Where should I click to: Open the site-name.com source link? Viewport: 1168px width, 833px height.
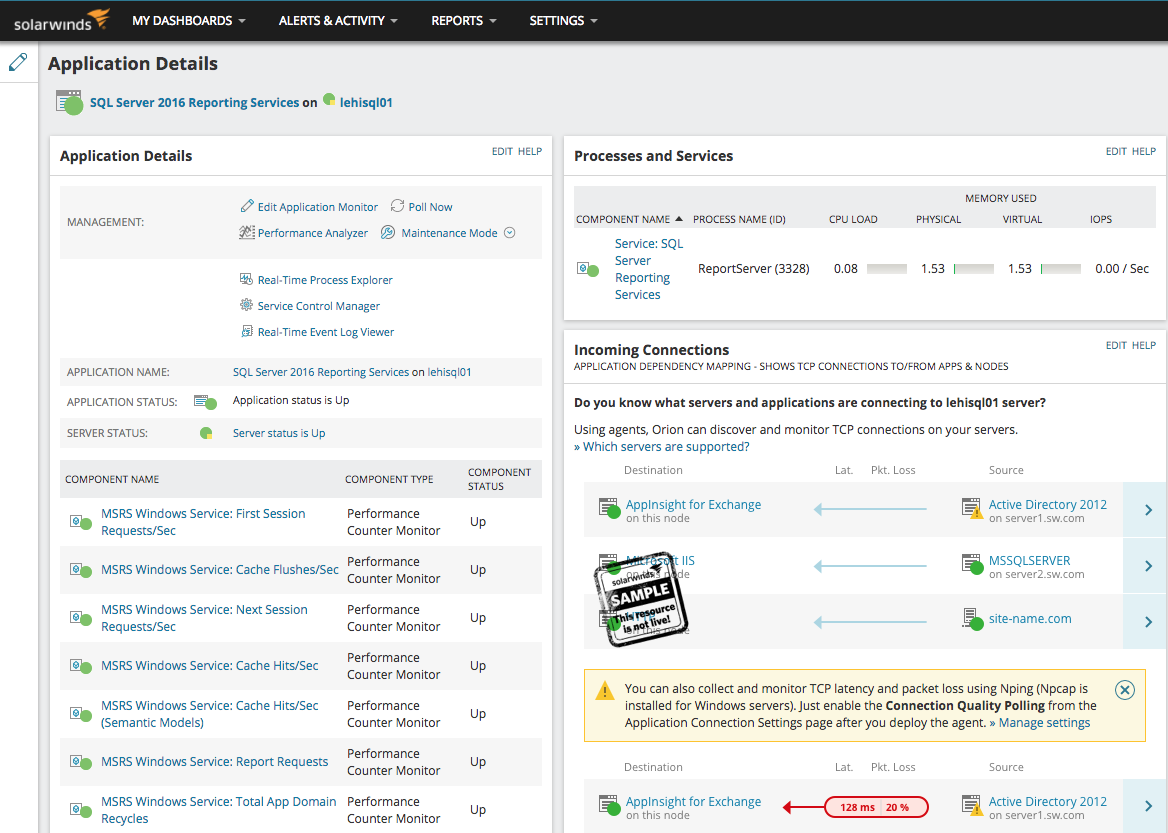(x=1030, y=618)
